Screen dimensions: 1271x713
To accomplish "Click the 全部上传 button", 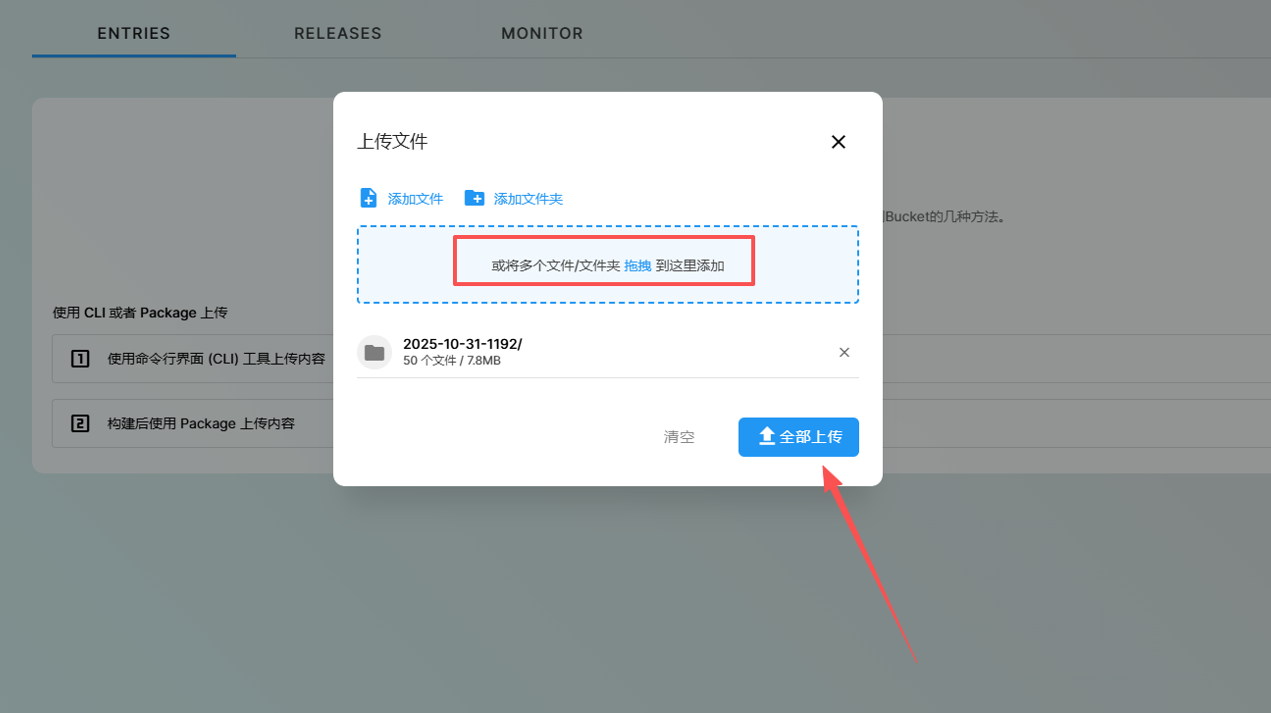I will click(798, 437).
